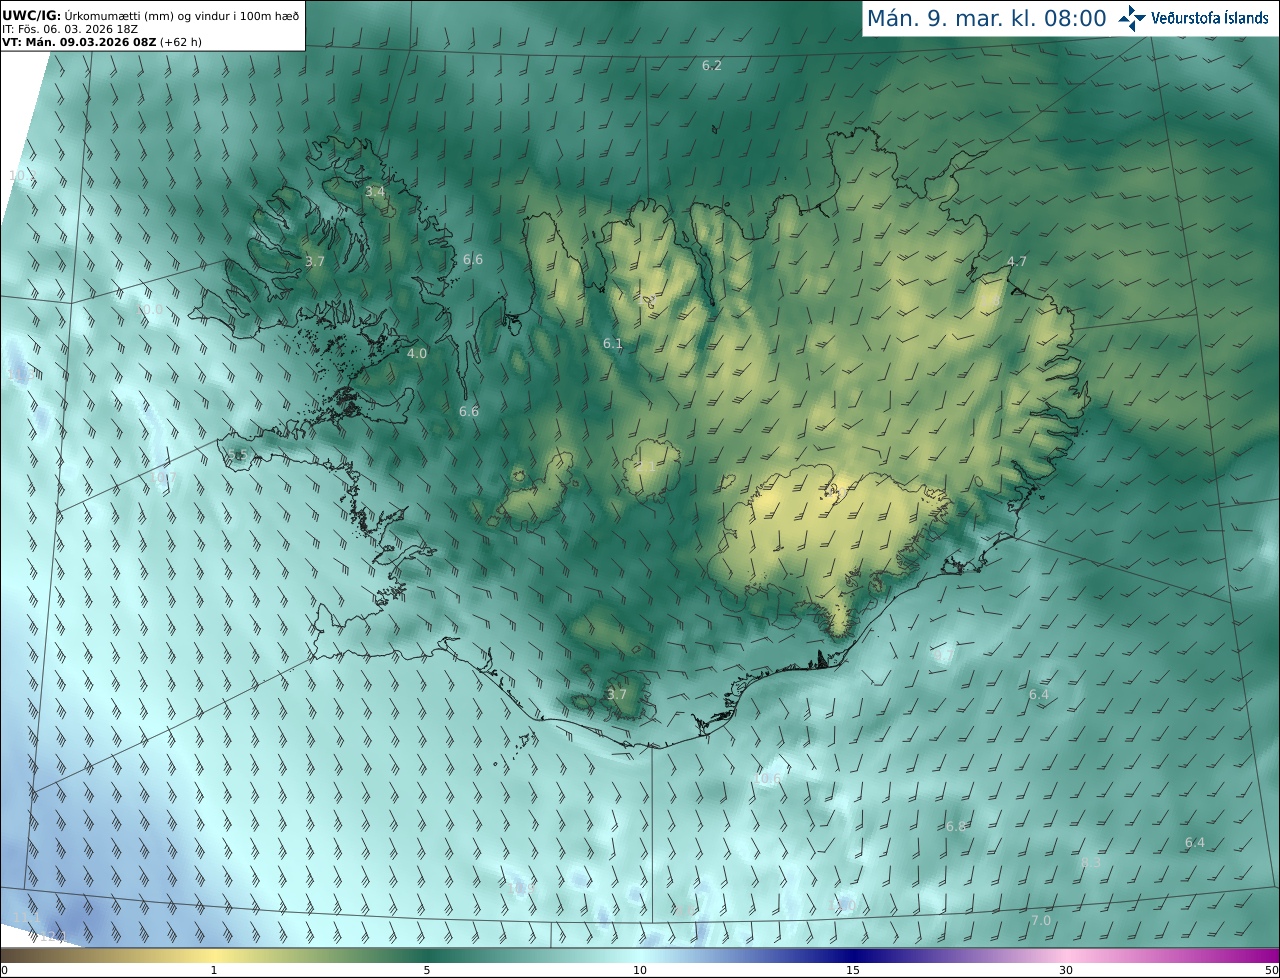1280x978 pixels.
Task: Click the 3.4 value in the Westfjords
Action: coord(374,191)
